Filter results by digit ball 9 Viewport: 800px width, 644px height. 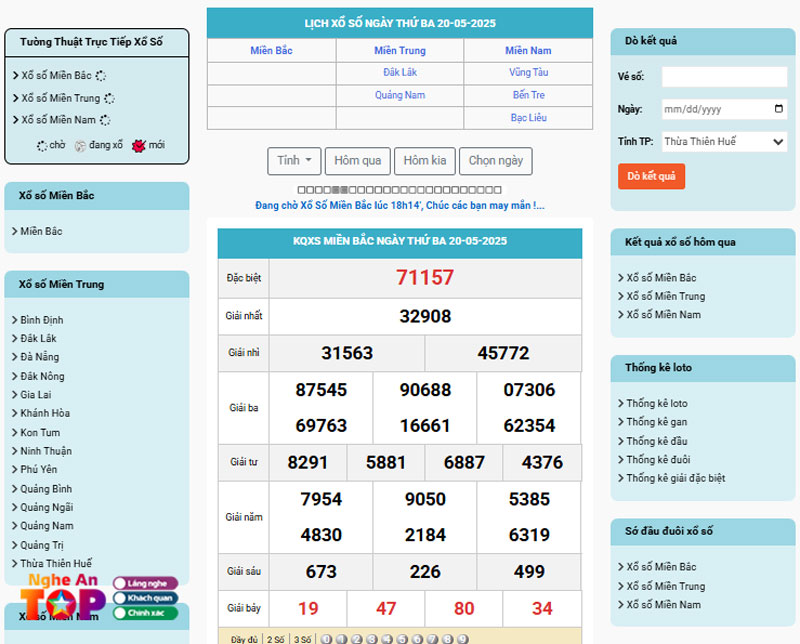(462, 638)
